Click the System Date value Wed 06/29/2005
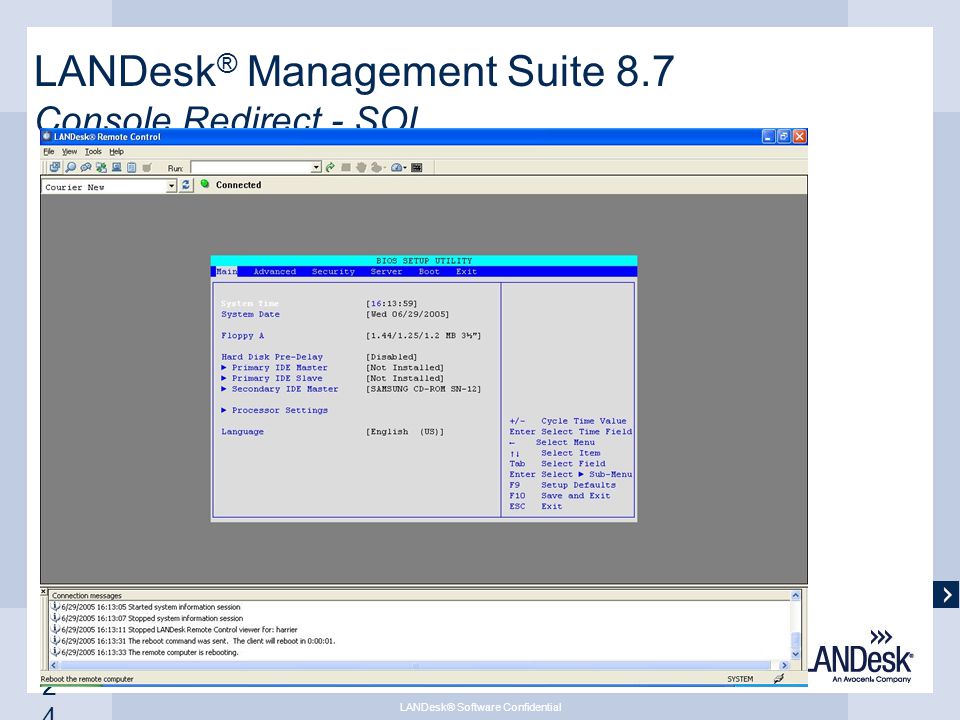Image resolution: width=960 pixels, height=720 pixels. pyautogui.click(x=408, y=314)
